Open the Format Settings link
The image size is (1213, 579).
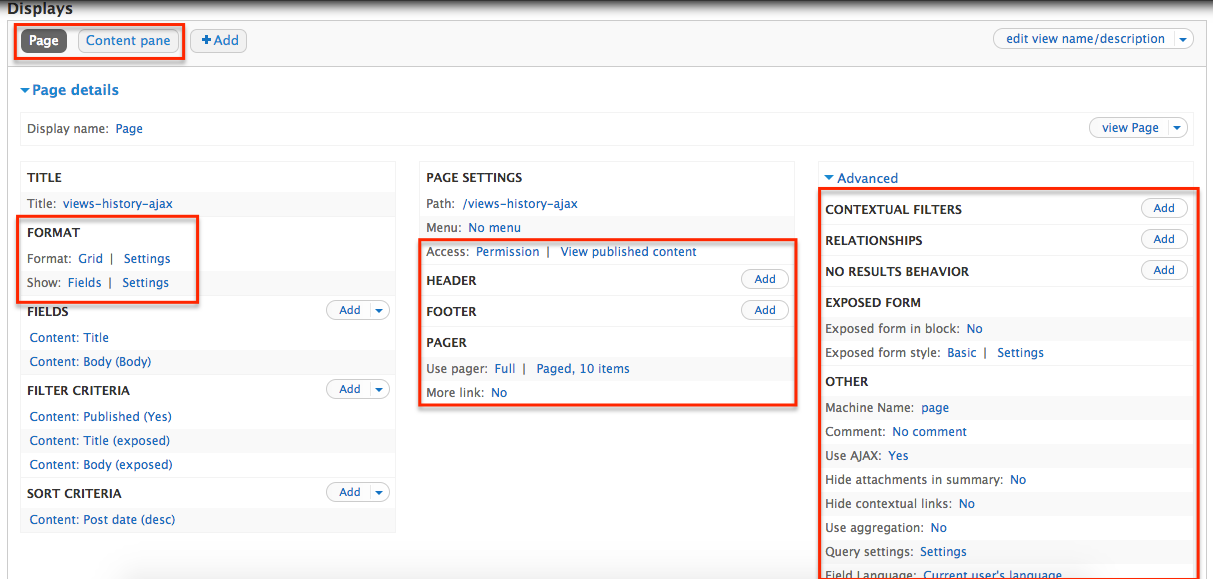(x=146, y=258)
